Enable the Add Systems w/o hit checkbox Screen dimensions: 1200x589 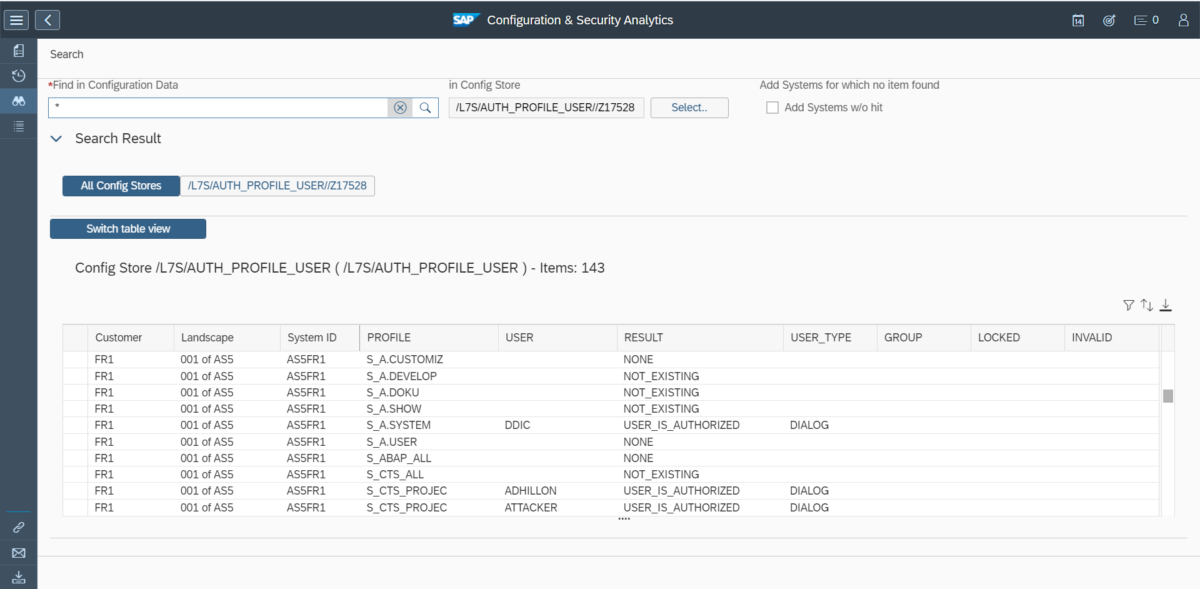[x=772, y=107]
